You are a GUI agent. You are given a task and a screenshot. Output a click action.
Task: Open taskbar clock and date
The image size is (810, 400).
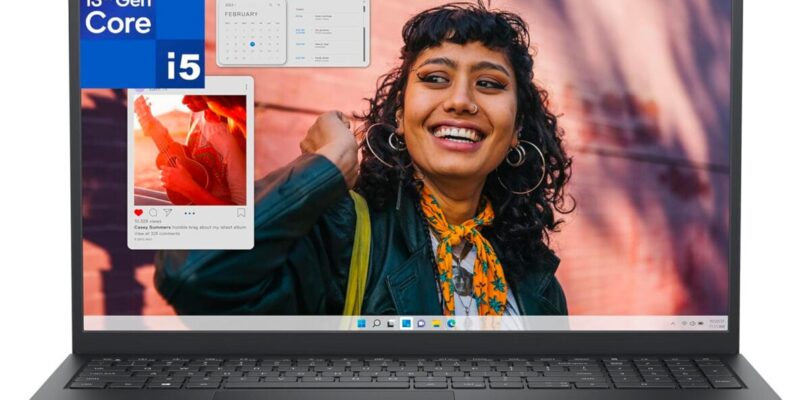pyautogui.click(x=717, y=324)
